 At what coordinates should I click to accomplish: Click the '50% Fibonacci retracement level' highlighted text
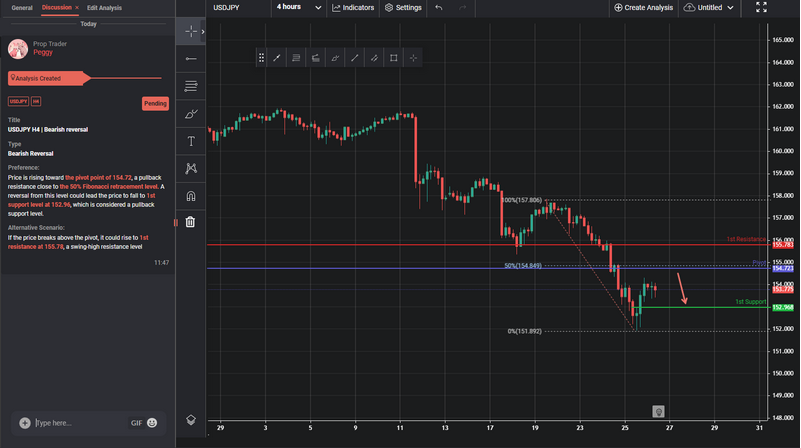point(109,186)
